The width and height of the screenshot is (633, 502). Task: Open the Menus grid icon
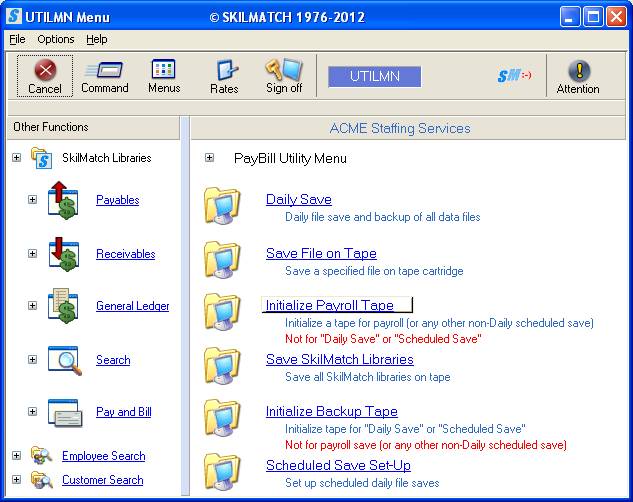point(163,69)
